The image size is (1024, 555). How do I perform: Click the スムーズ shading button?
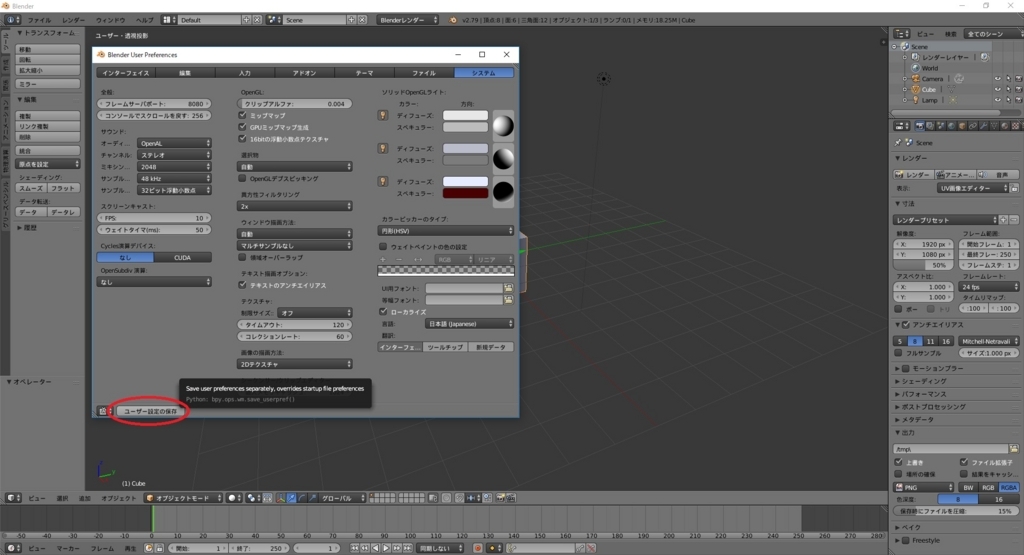[x=31, y=188]
